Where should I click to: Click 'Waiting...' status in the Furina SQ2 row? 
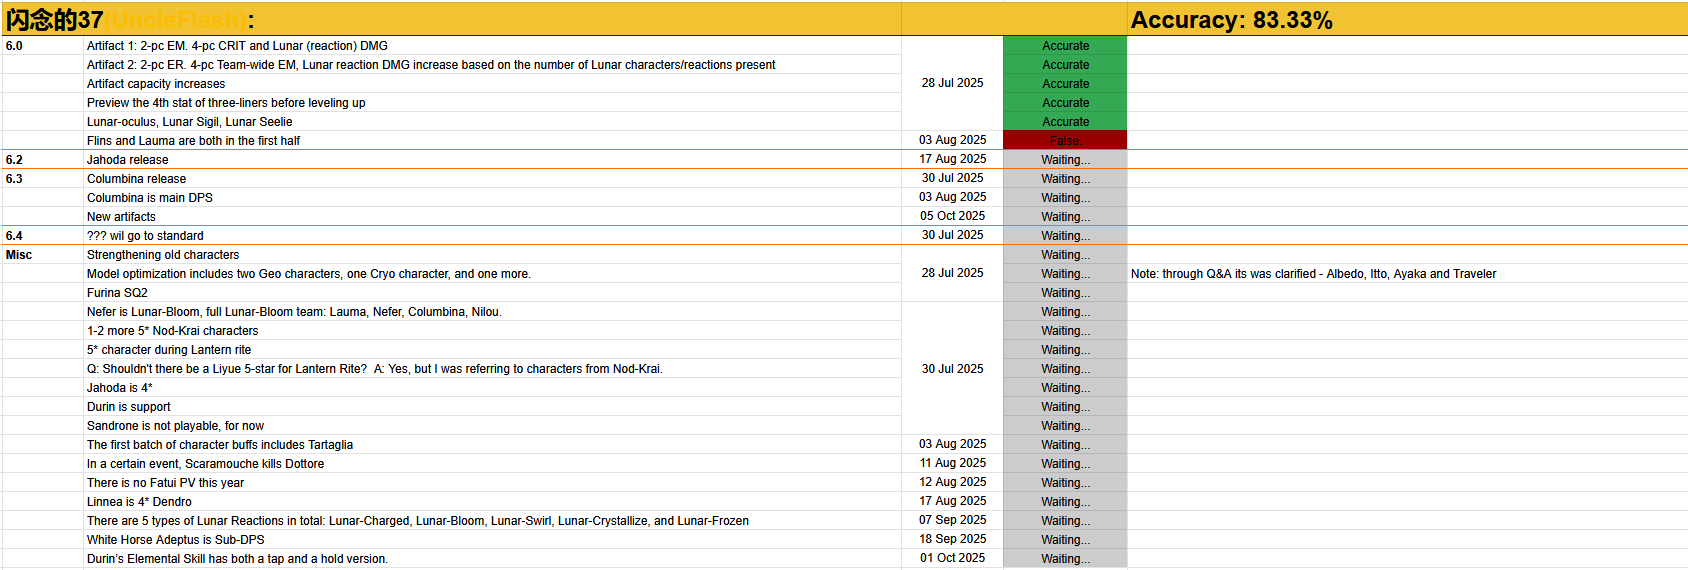pyautogui.click(x=1065, y=293)
